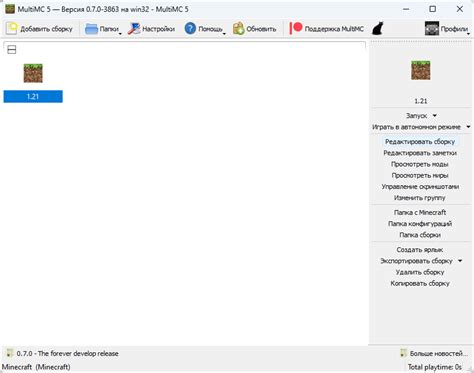This screenshot has width=474, height=373.
Task: Expand the Запуск launch dropdown arrow
Action: point(435,116)
